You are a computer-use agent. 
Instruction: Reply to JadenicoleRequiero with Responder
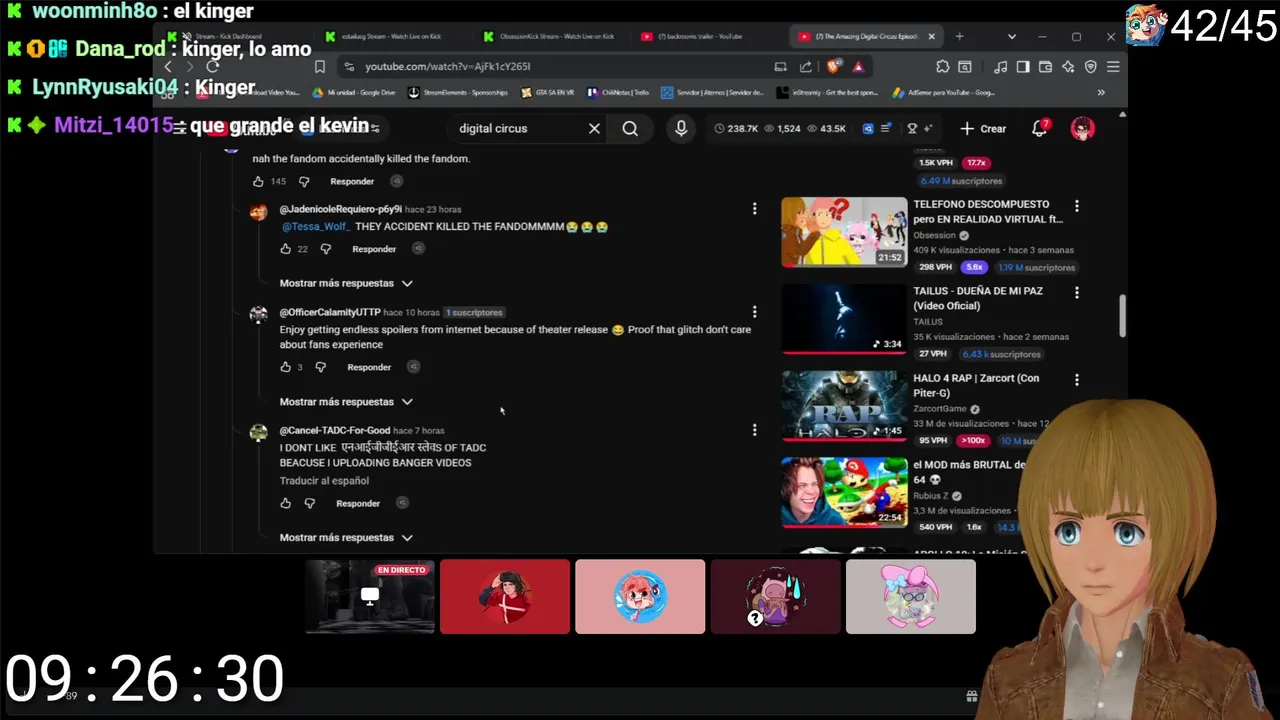[x=374, y=249]
